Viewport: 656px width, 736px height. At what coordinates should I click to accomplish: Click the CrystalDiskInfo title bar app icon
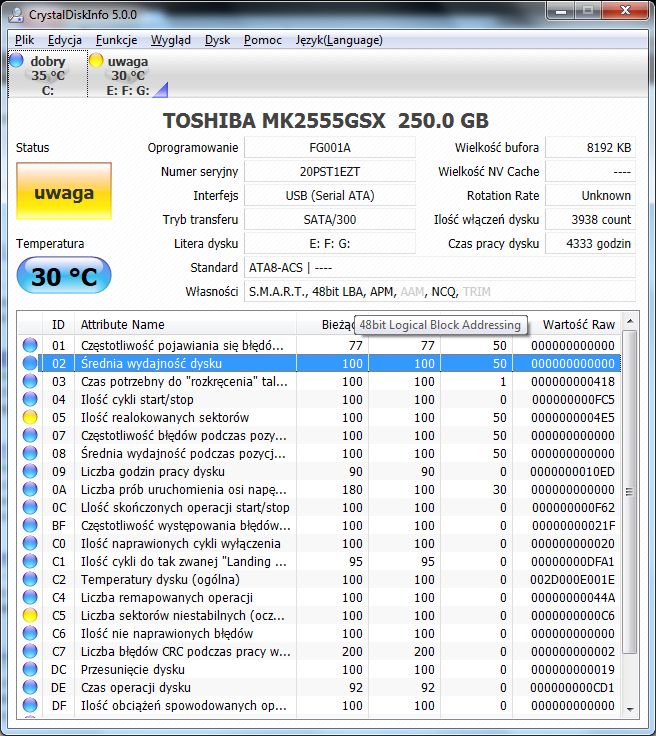[16, 15]
